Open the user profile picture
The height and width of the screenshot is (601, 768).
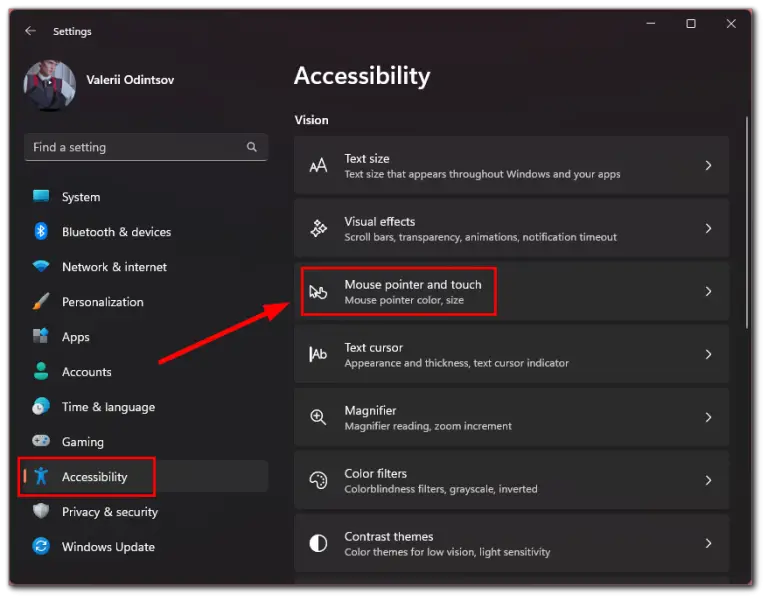pyautogui.click(x=49, y=85)
